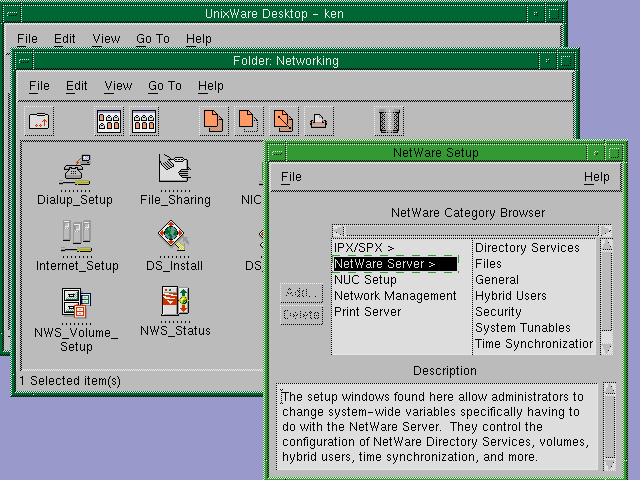Image resolution: width=640 pixels, height=480 pixels.
Task: Open Help menu in UnixWare Desktop window
Action: (x=199, y=39)
